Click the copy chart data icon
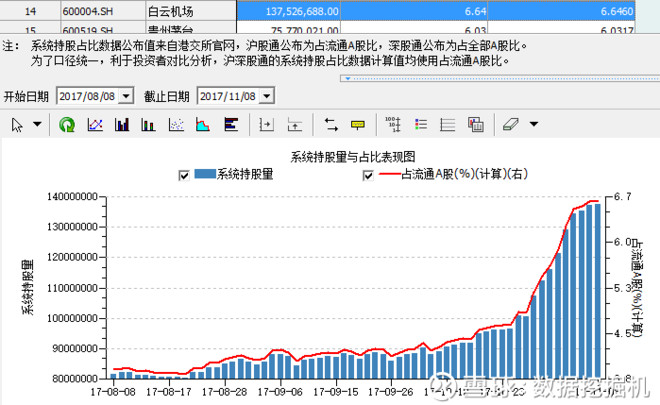This screenshot has width=660, height=405. coord(476,125)
